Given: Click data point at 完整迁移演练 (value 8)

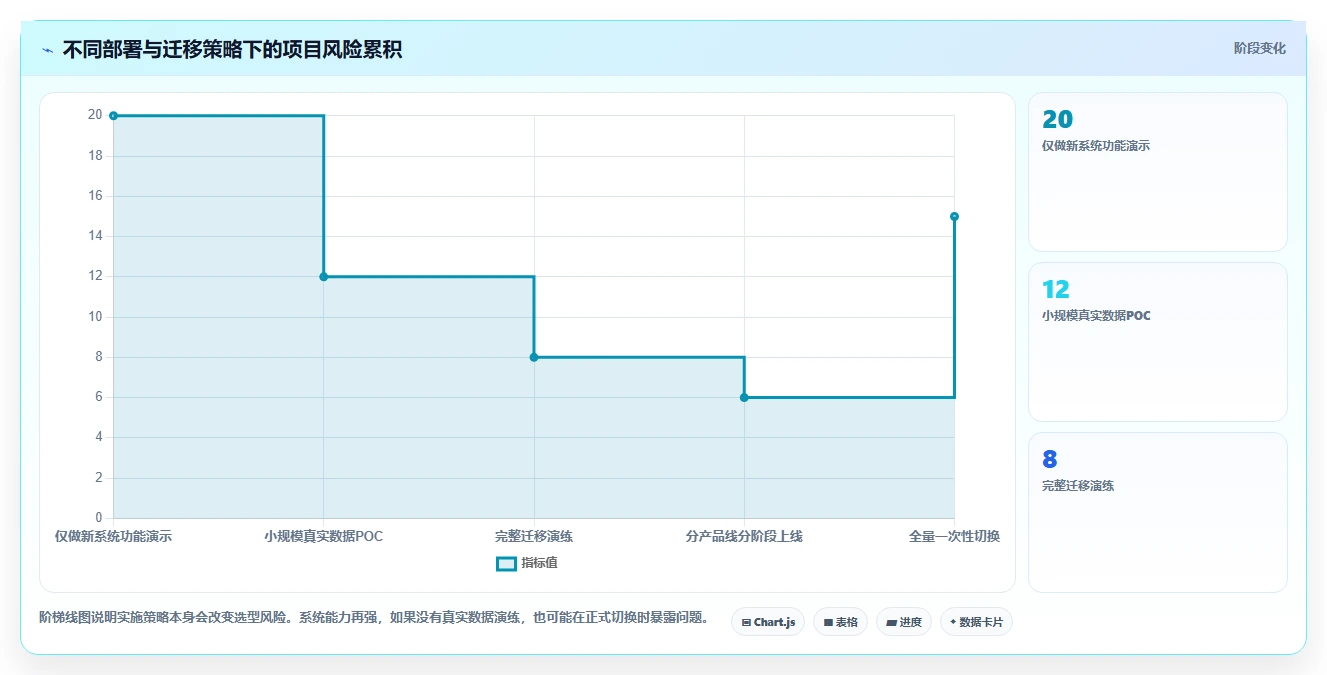Looking at the screenshot, I should pos(534,357).
